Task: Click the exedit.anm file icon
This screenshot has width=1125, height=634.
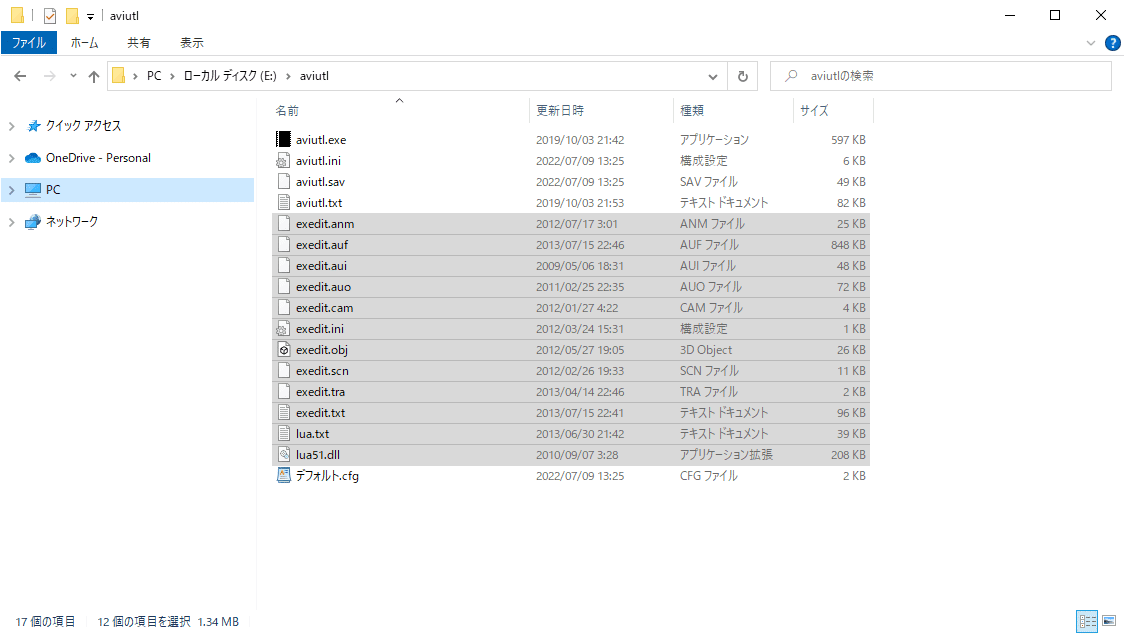Action: click(283, 224)
